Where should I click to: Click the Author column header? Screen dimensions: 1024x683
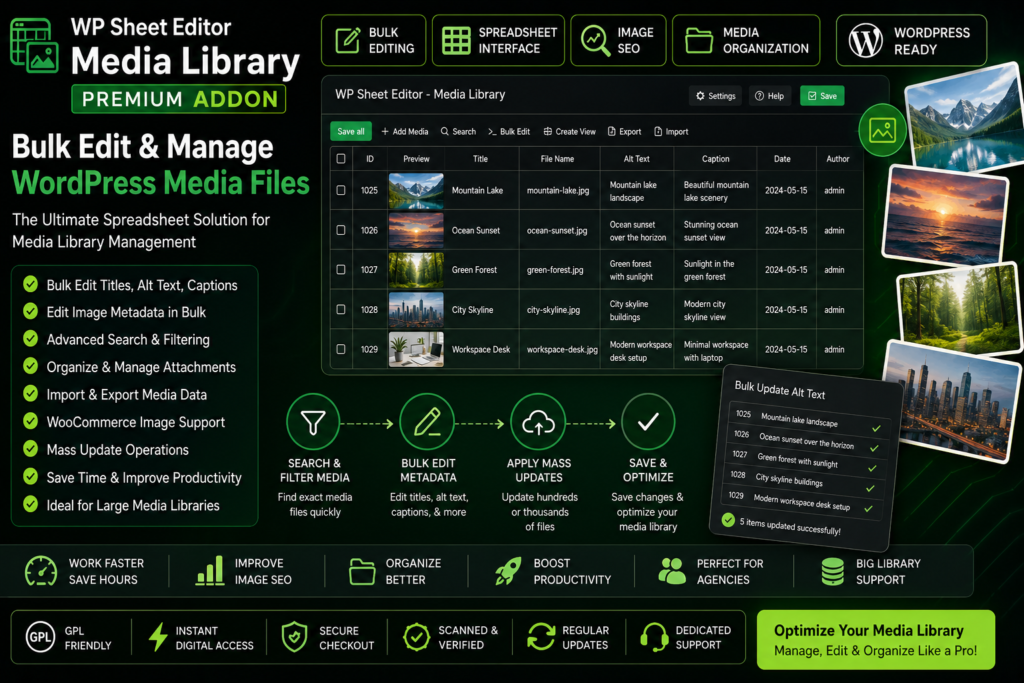837,159
